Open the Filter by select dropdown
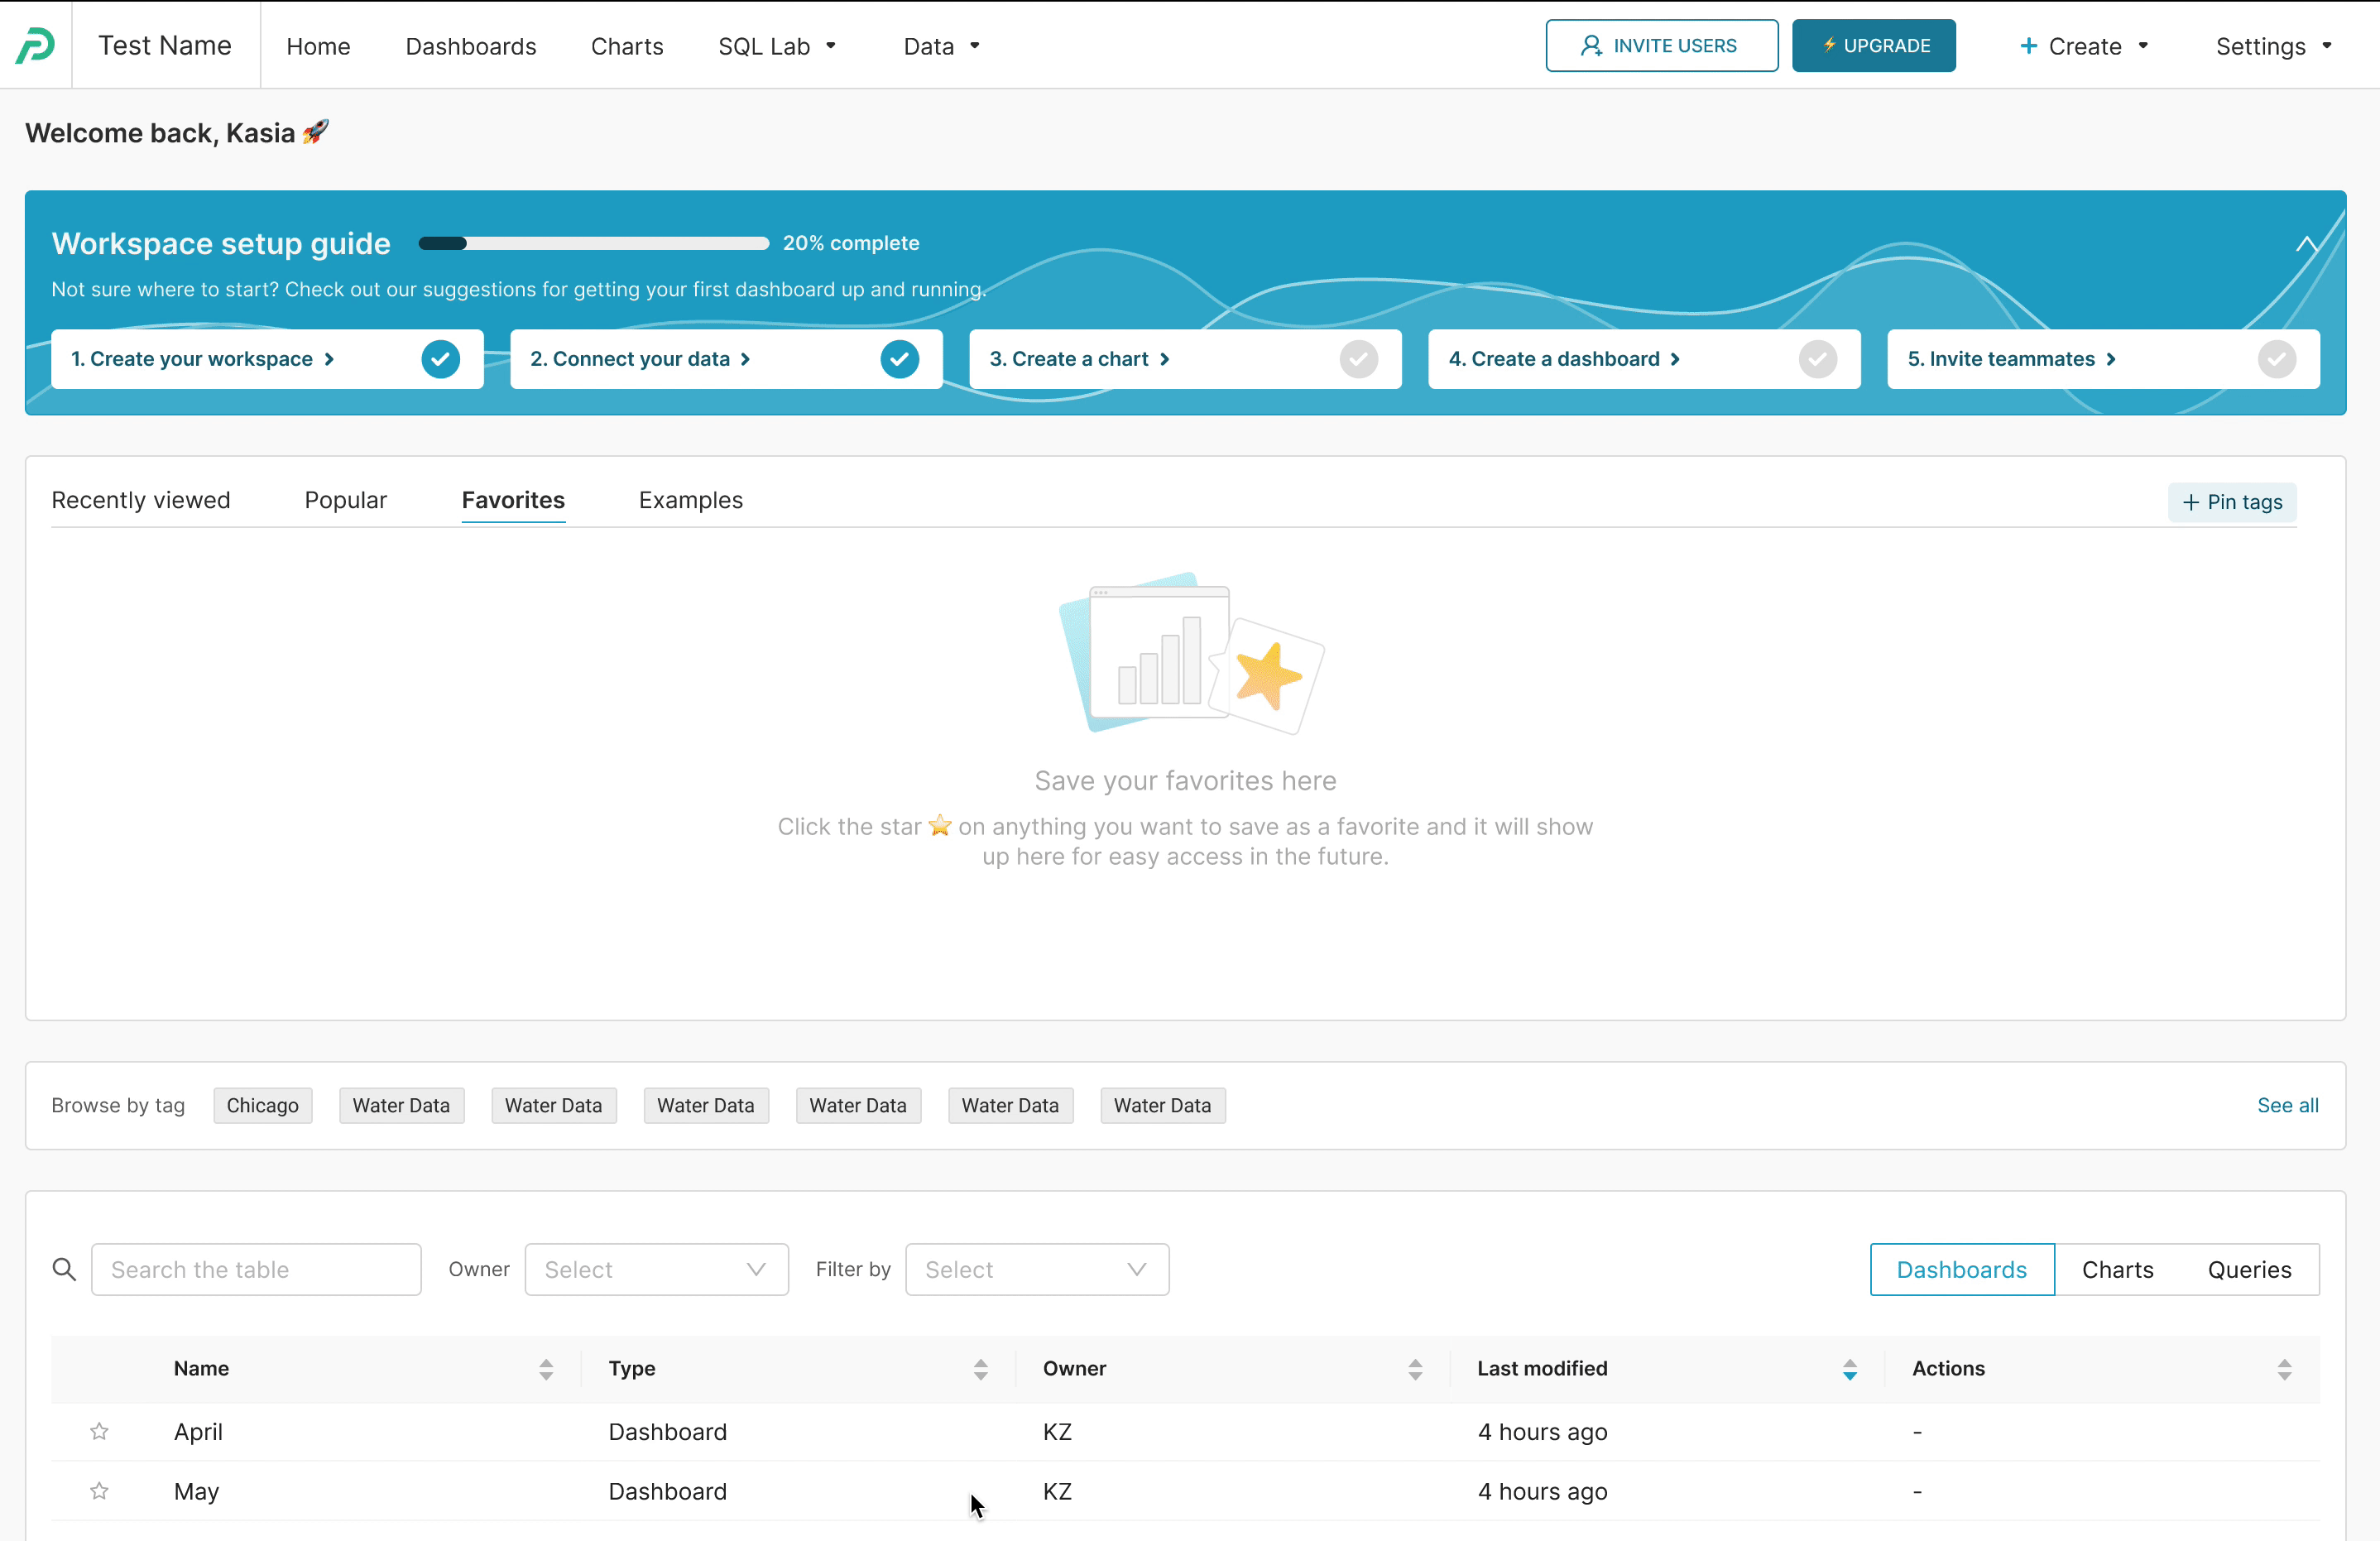The width and height of the screenshot is (2380, 1541). (1036, 1269)
